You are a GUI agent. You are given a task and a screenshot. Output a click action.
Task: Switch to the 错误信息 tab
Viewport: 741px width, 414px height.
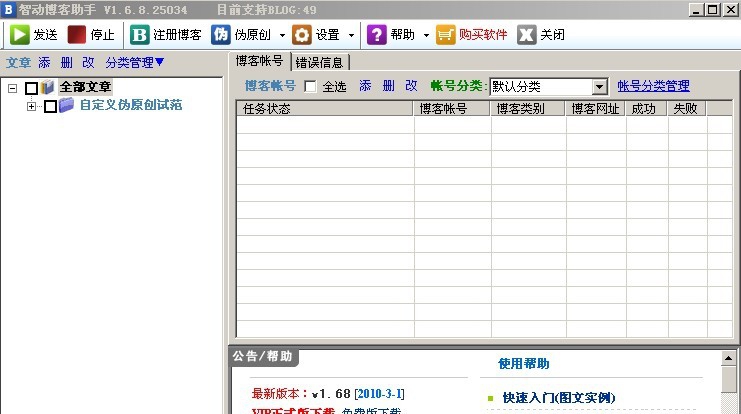point(319,62)
